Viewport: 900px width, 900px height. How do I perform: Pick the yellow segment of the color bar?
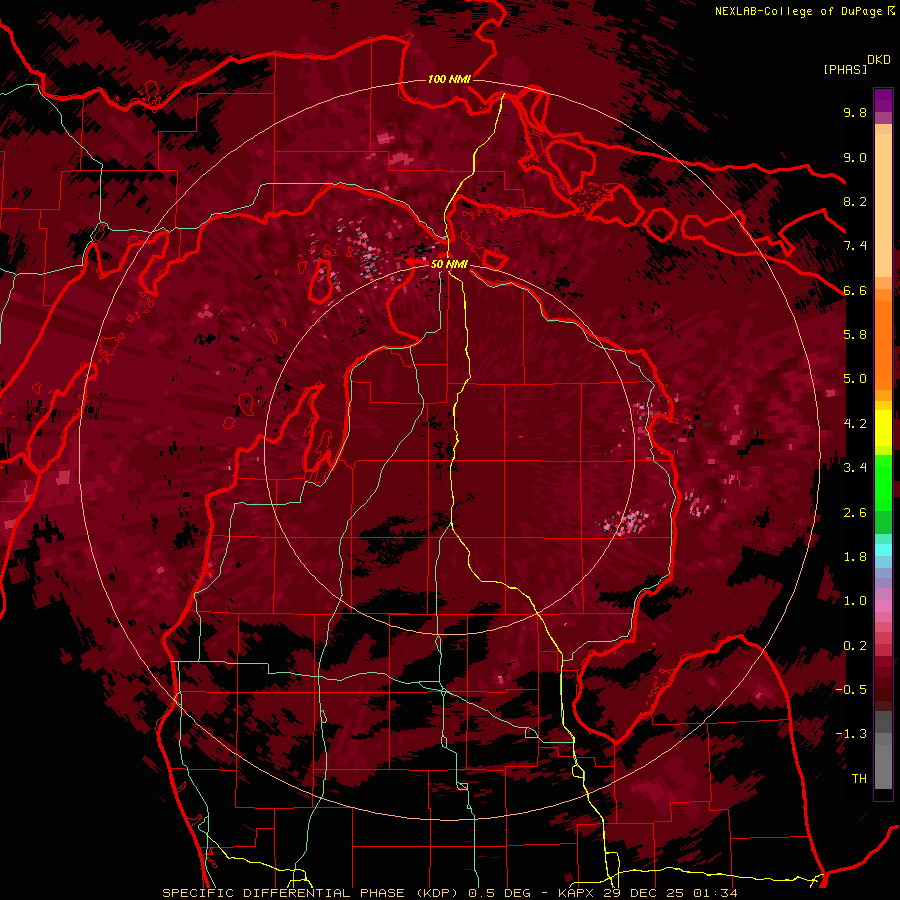(x=883, y=428)
